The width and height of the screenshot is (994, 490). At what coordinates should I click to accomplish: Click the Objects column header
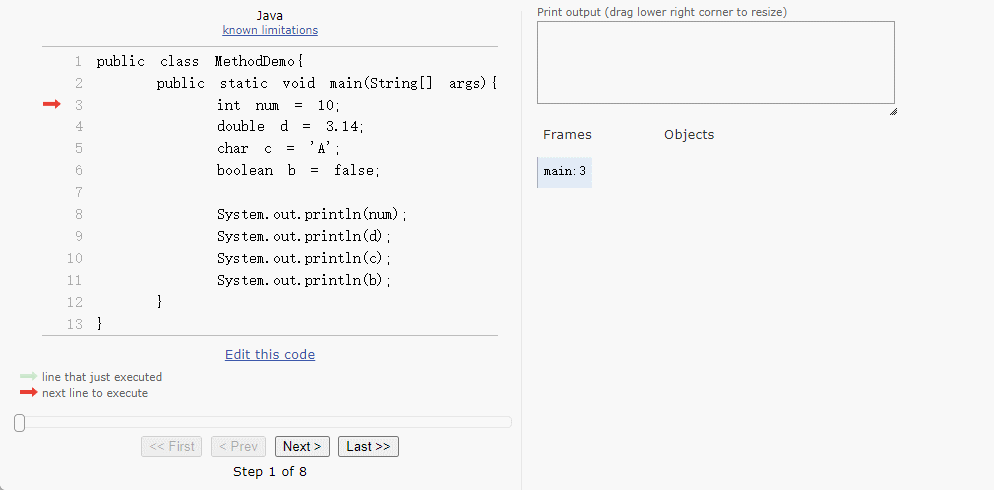(689, 135)
